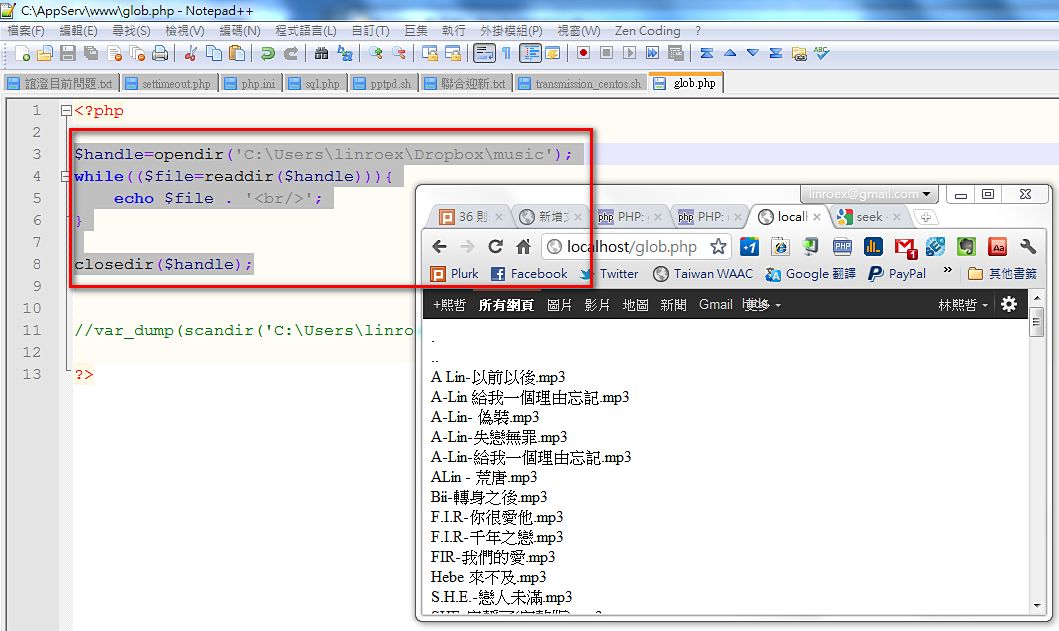This screenshot has height=631, width=1059.
Task: Click the Evernote elephant extension icon
Action: coord(966,247)
